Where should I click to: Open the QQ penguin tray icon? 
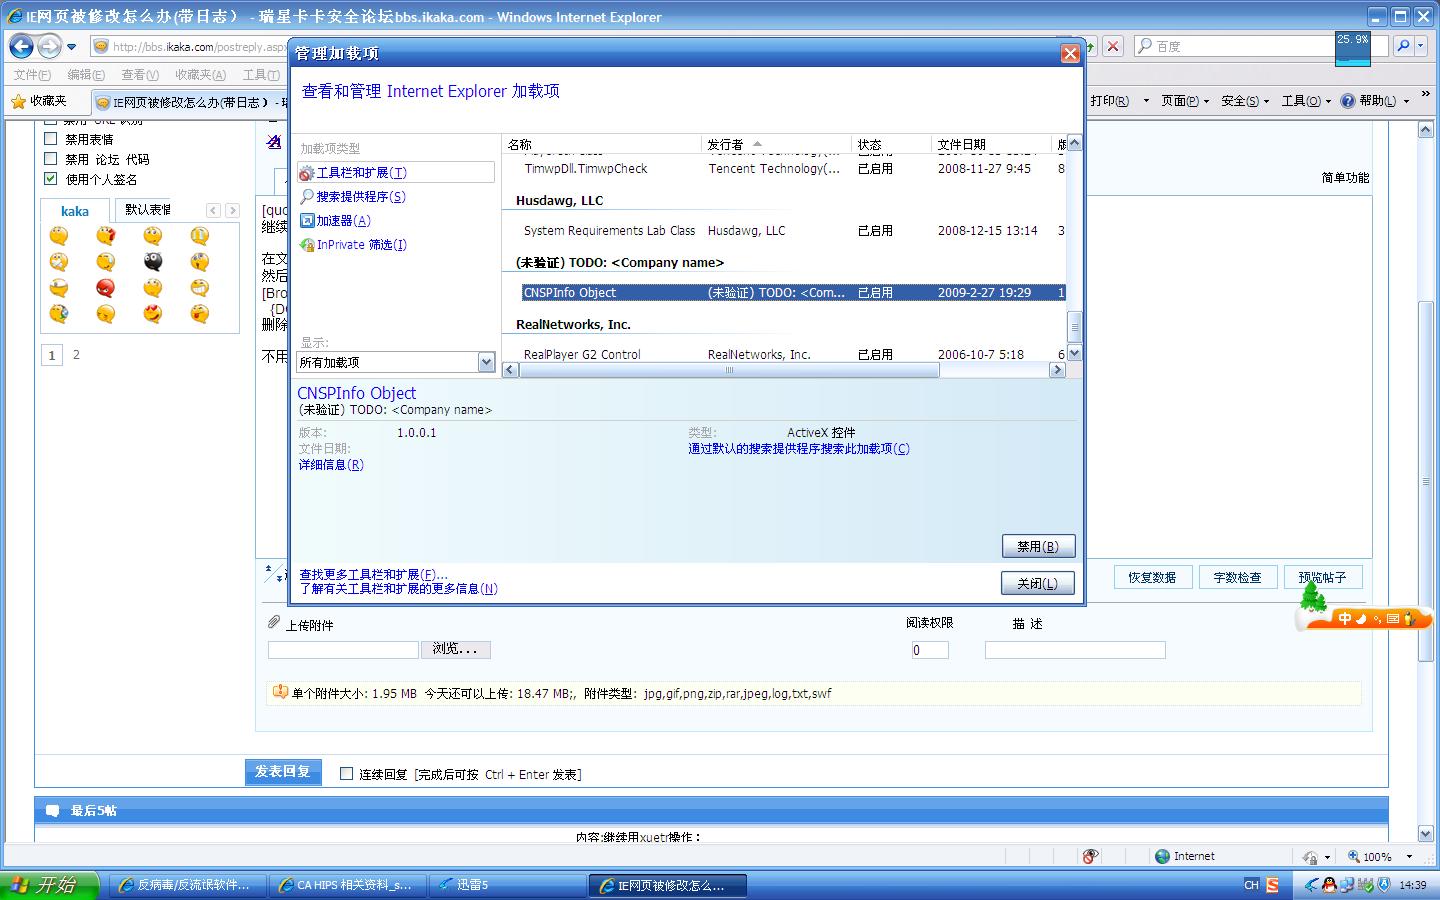pos(1329,885)
